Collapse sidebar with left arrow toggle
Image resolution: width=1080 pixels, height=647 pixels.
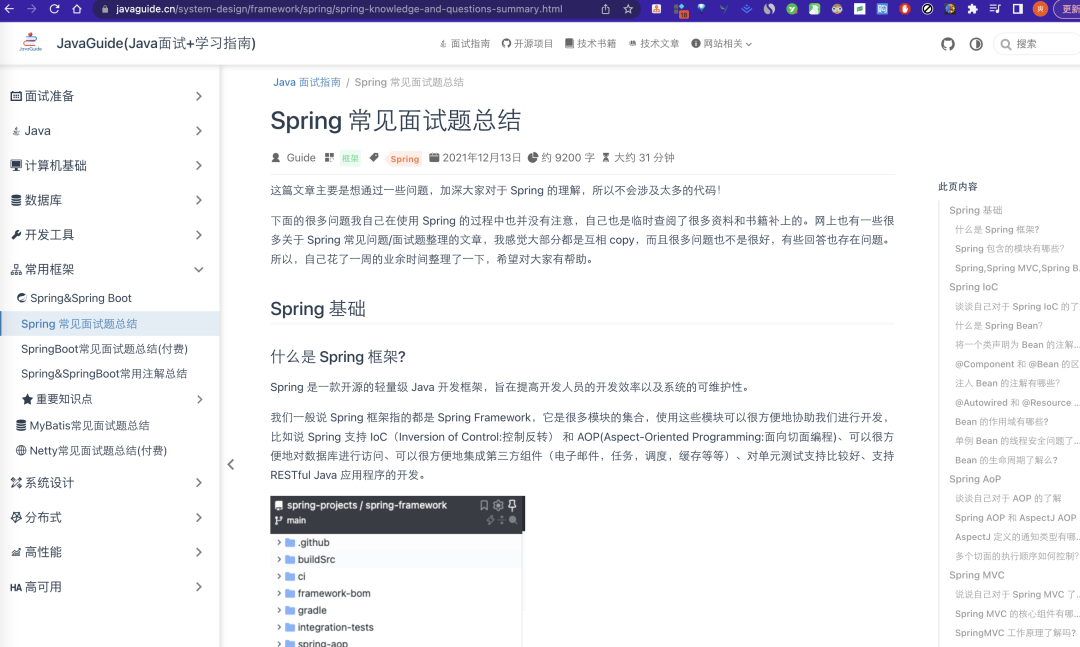click(x=231, y=464)
